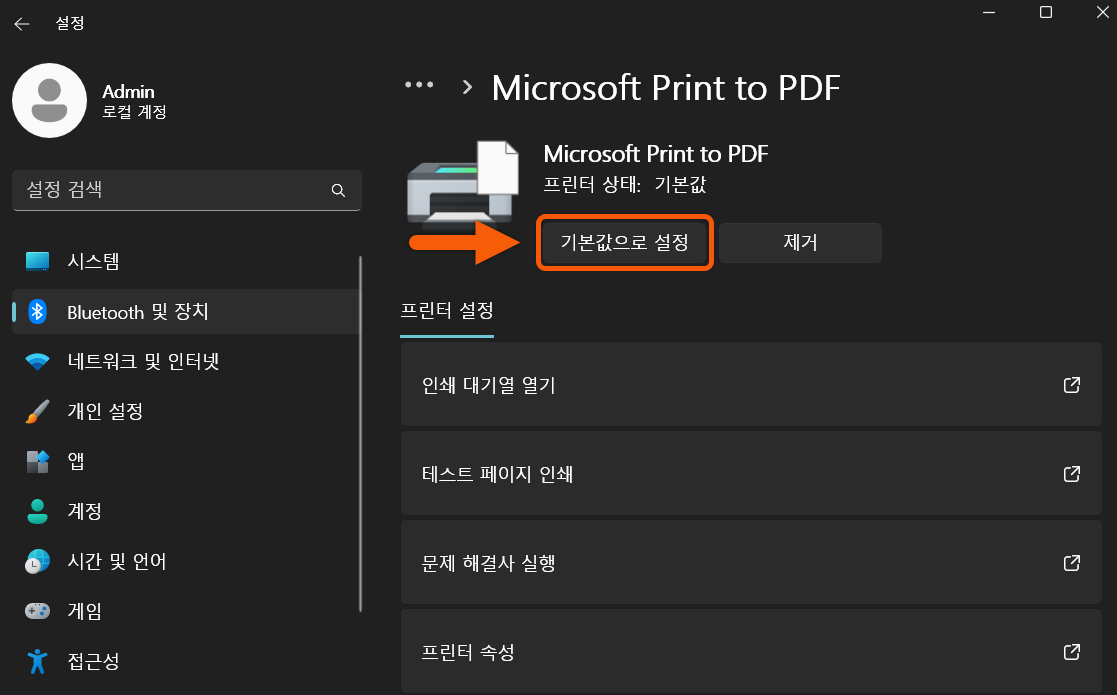This screenshot has height=695, width=1117.
Task: Open the 앱 settings label
Action: (x=76, y=461)
